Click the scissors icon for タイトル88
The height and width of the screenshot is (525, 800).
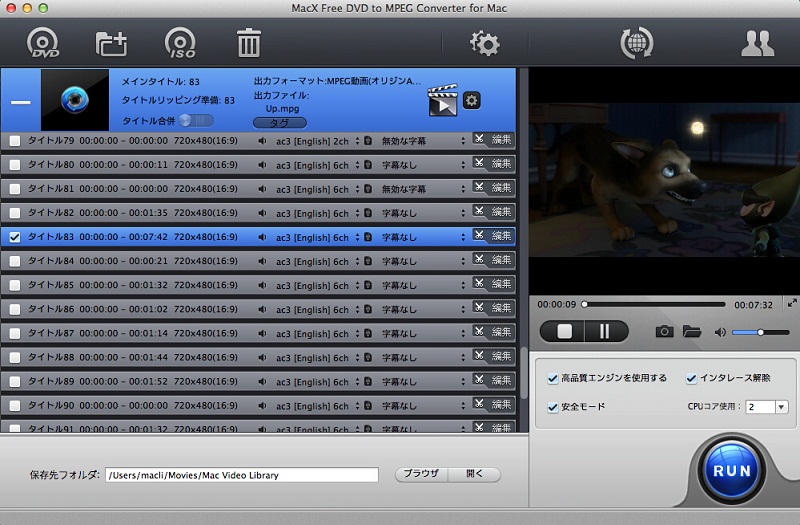479,355
